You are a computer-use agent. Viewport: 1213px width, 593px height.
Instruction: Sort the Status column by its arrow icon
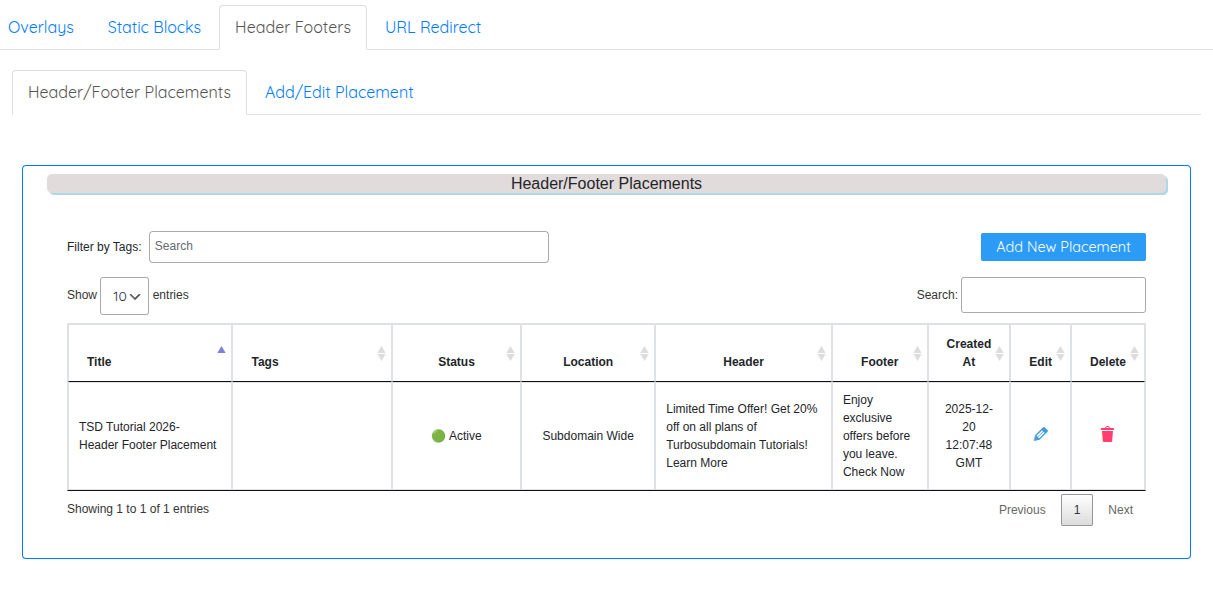coord(511,352)
